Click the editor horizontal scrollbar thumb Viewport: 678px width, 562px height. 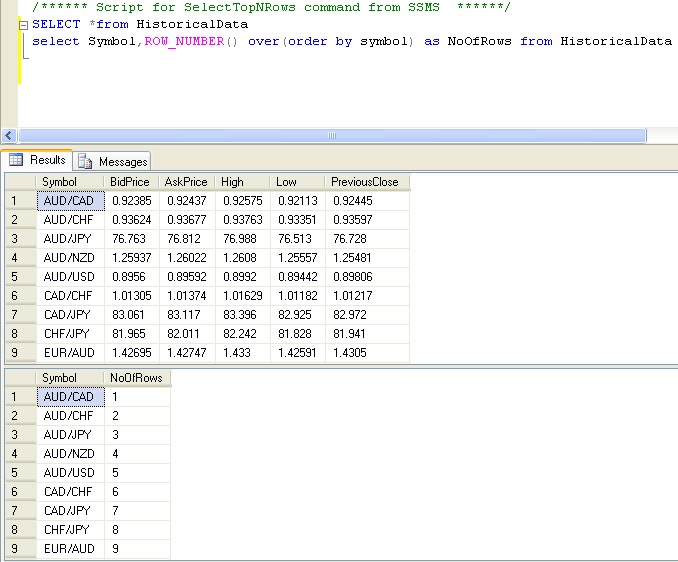(x=332, y=136)
